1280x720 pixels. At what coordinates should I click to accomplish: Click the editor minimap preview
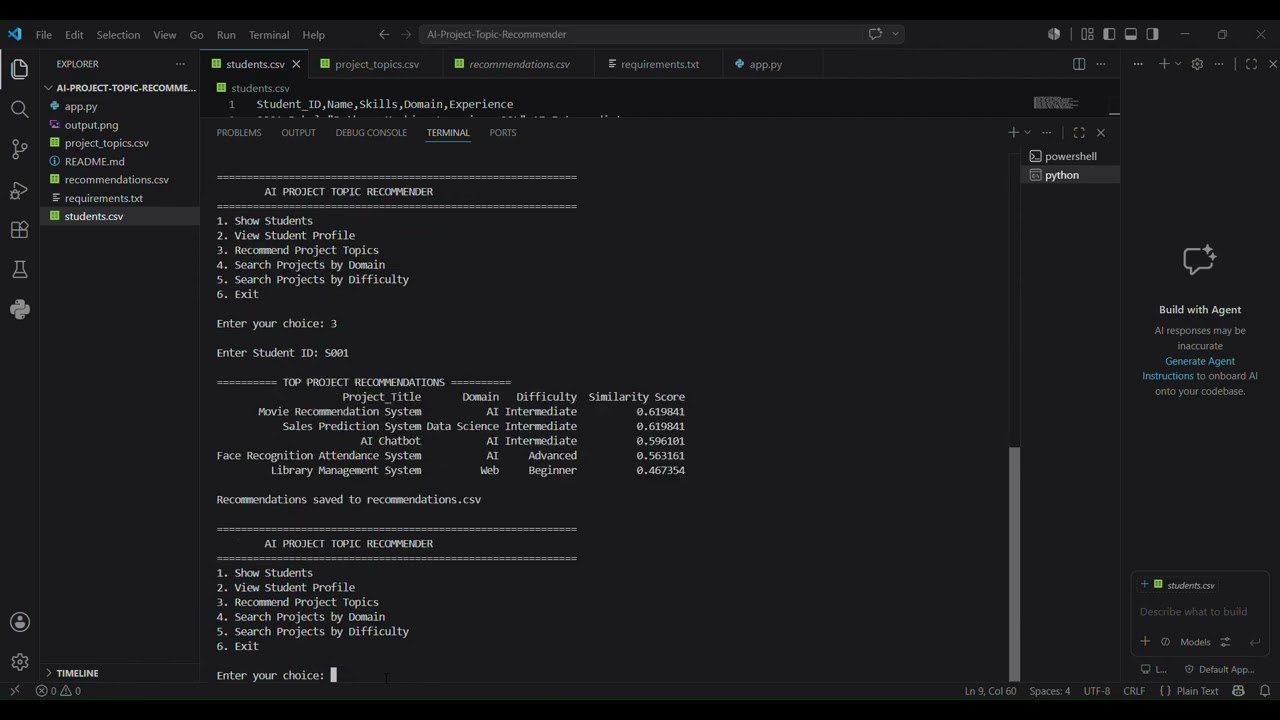coord(1055,103)
